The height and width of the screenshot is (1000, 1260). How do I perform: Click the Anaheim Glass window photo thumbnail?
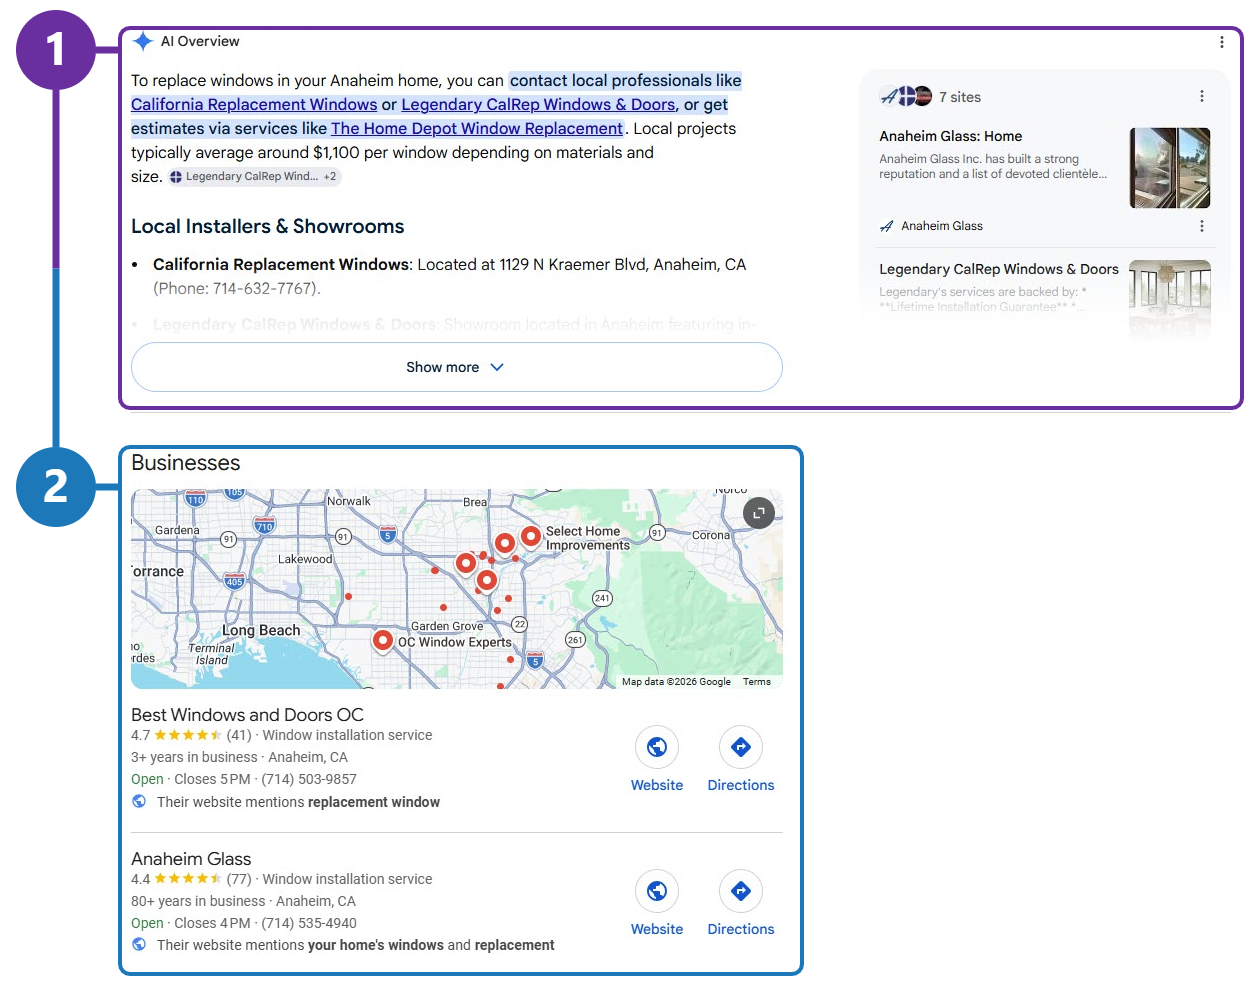(x=1170, y=168)
